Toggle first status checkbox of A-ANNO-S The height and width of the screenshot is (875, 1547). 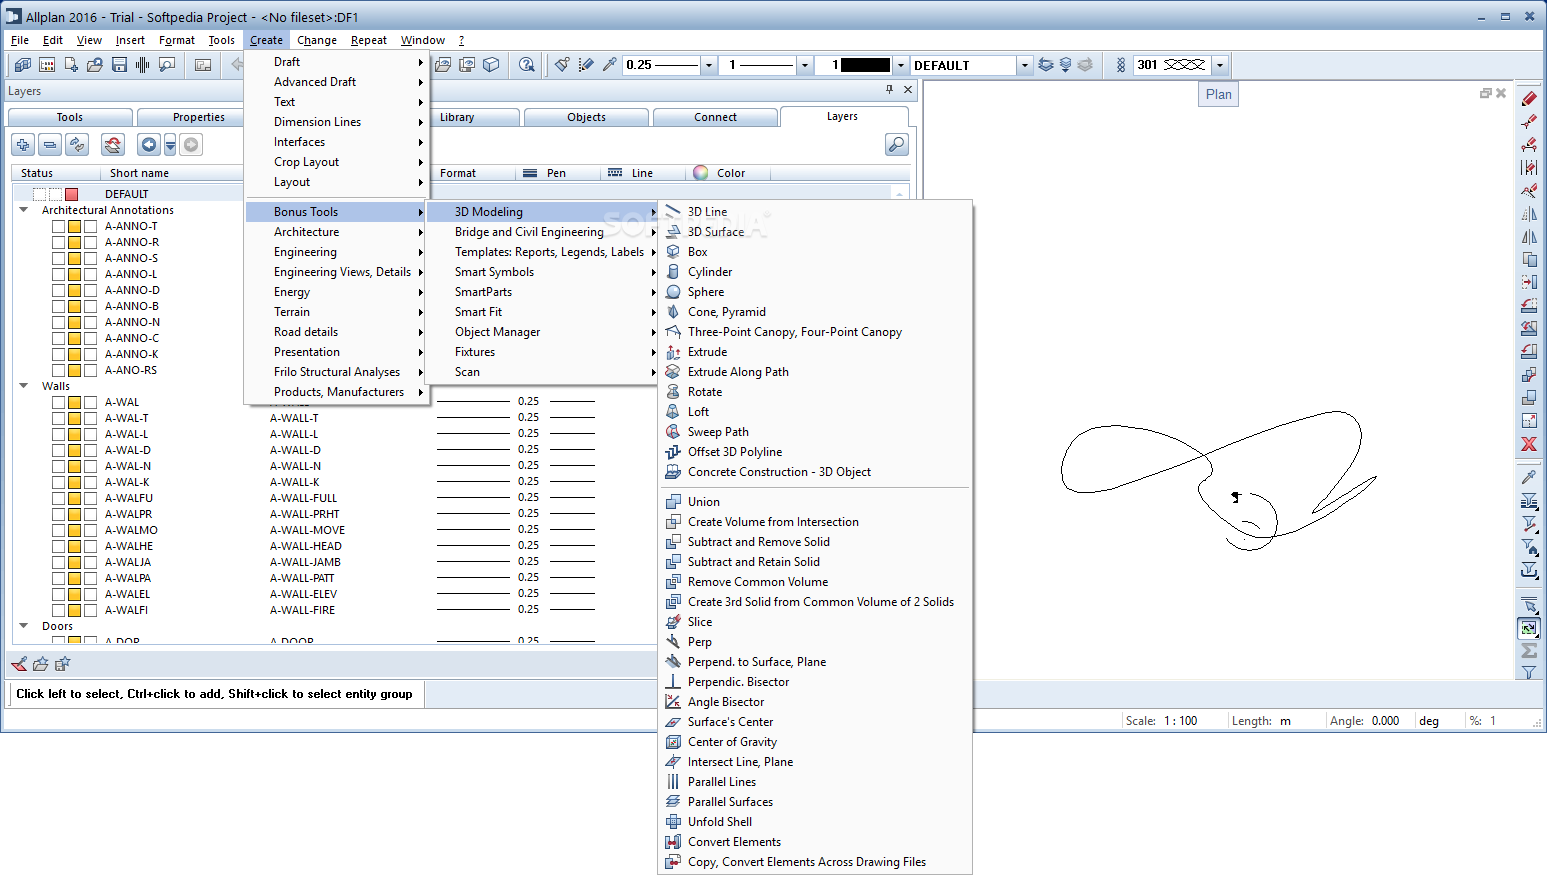58,258
